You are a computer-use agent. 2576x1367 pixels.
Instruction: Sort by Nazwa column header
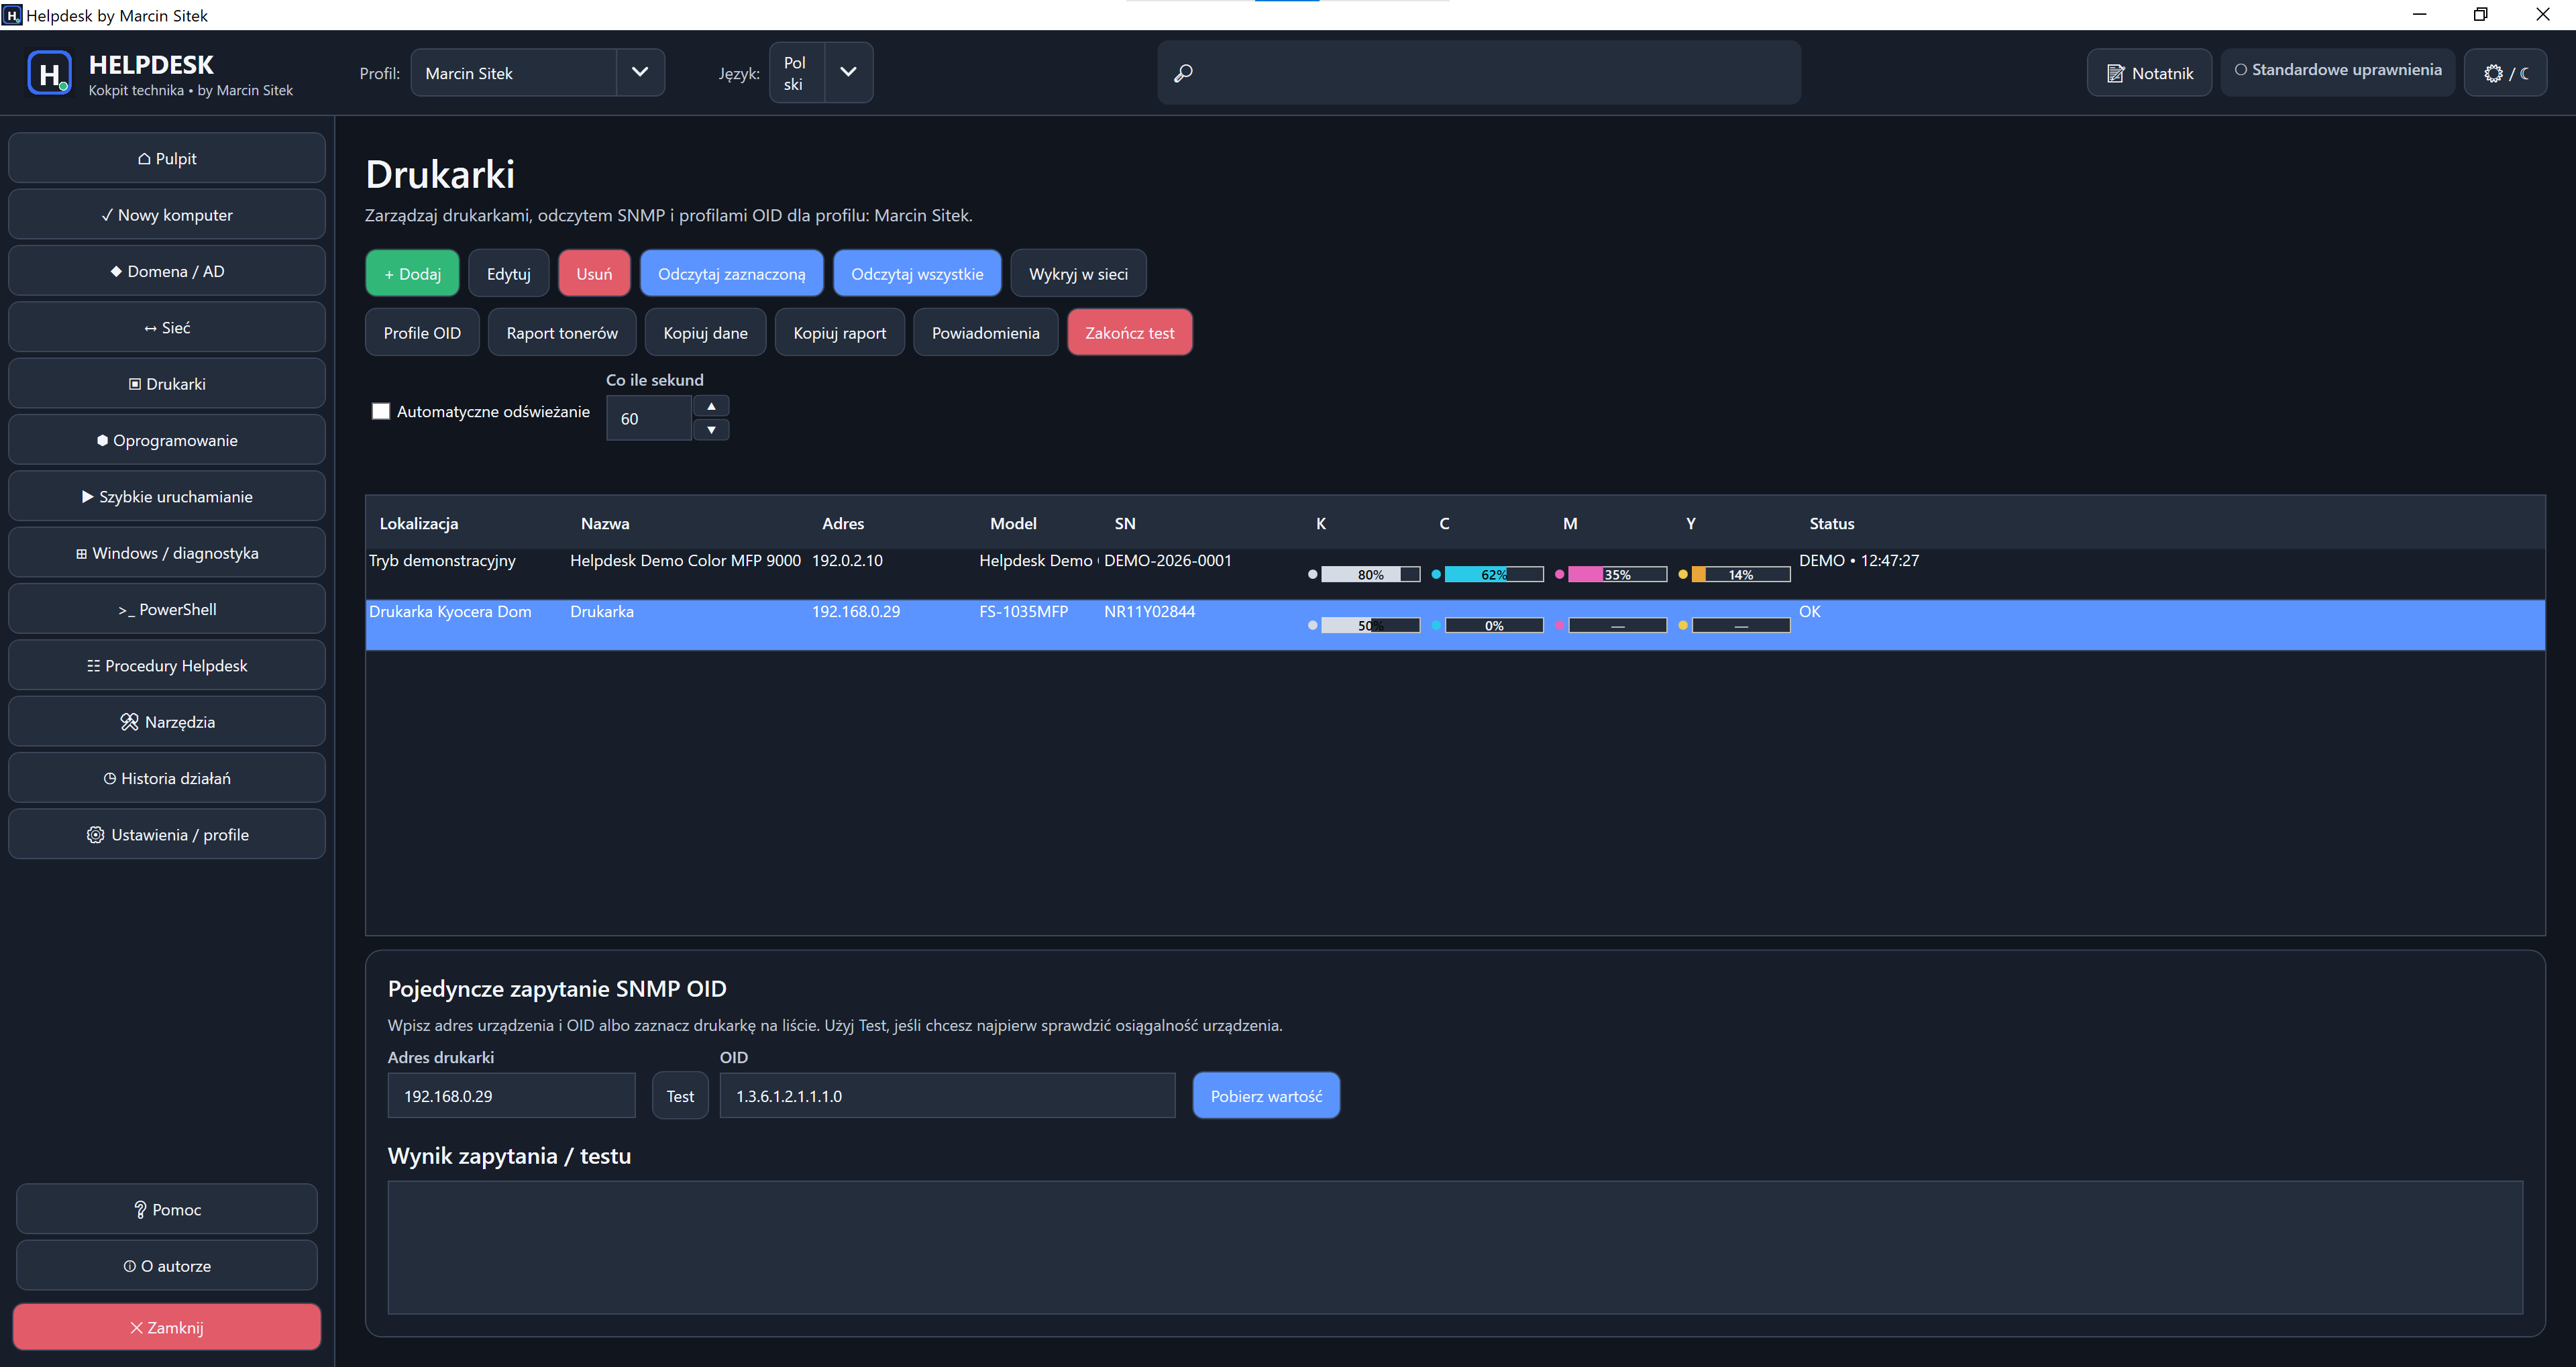(x=605, y=523)
